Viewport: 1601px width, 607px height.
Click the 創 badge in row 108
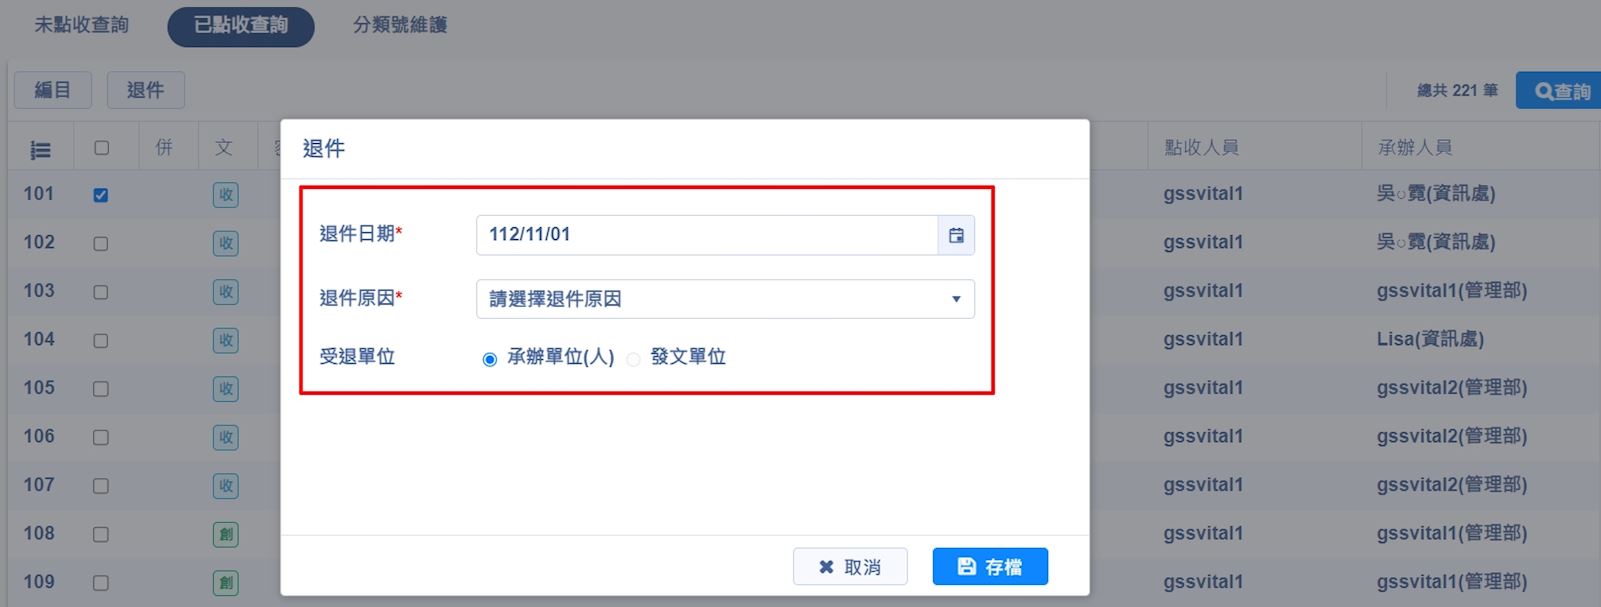(226, 534)
